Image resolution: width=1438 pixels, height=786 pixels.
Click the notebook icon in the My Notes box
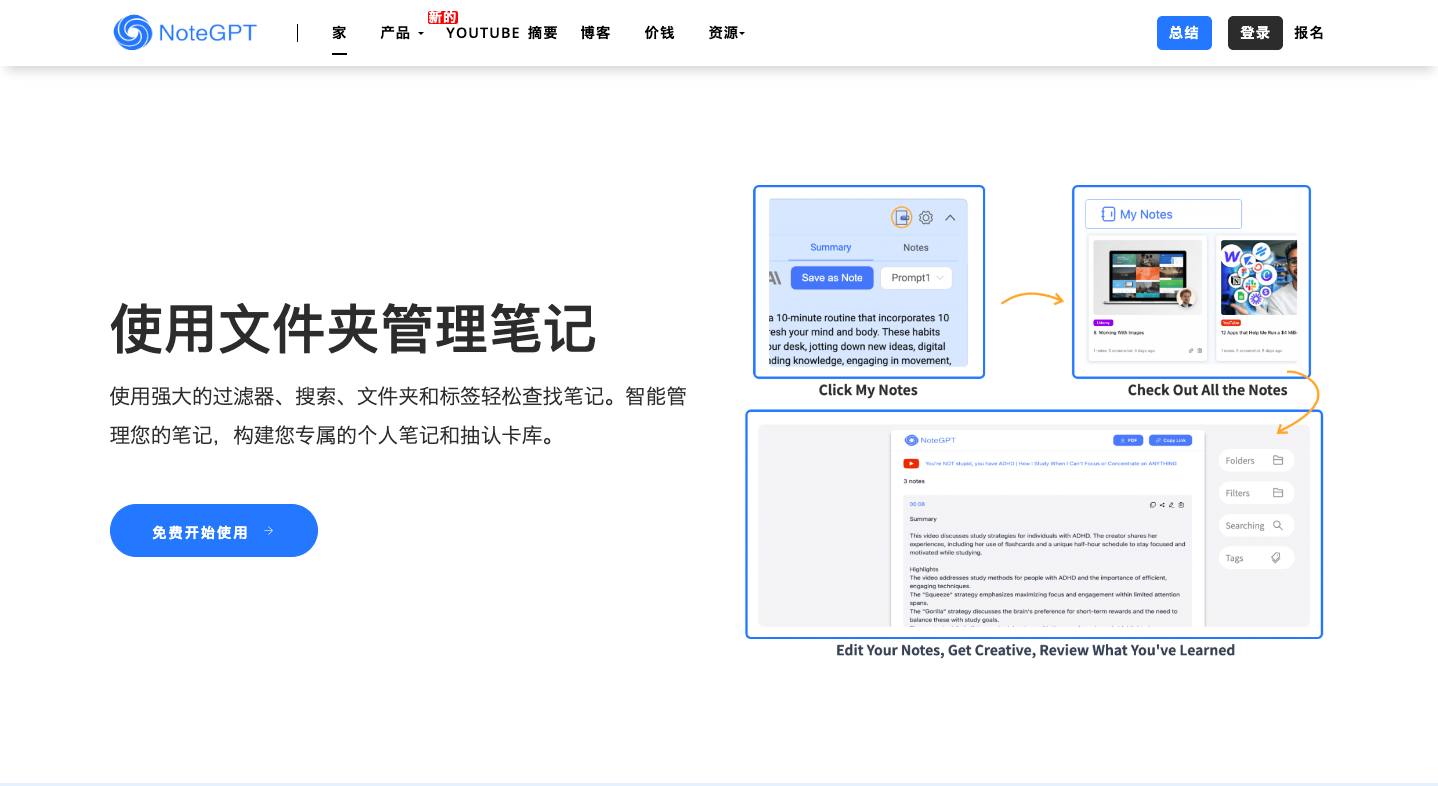pyautogui.click(x=1107, y=214)
